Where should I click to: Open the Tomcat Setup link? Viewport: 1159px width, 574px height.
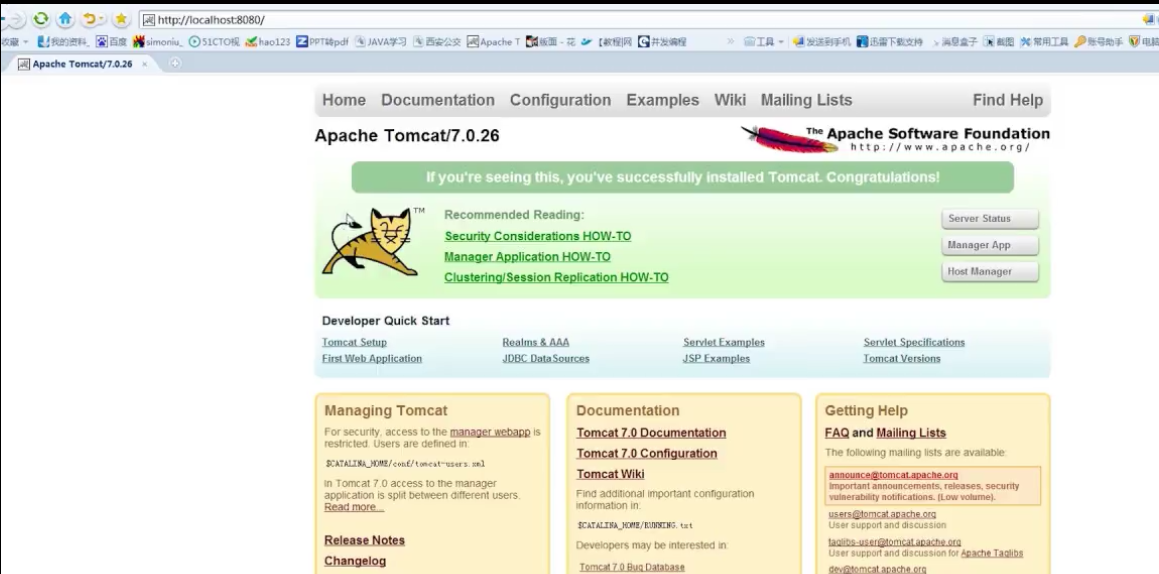coord(354,342)
